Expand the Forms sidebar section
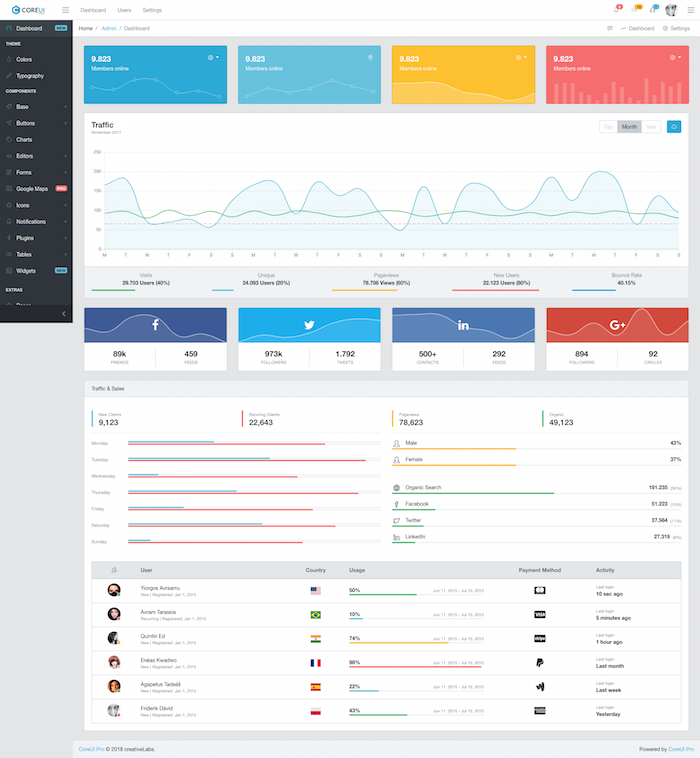 tap(36, 173)
